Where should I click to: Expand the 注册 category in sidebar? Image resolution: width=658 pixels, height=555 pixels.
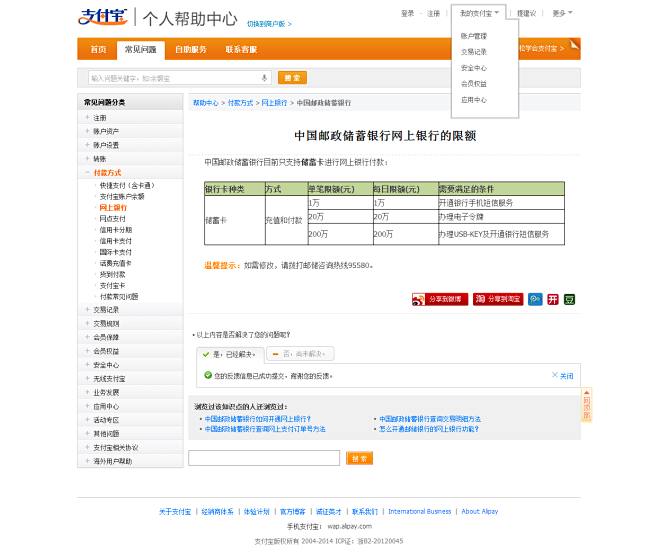[131, 117]
